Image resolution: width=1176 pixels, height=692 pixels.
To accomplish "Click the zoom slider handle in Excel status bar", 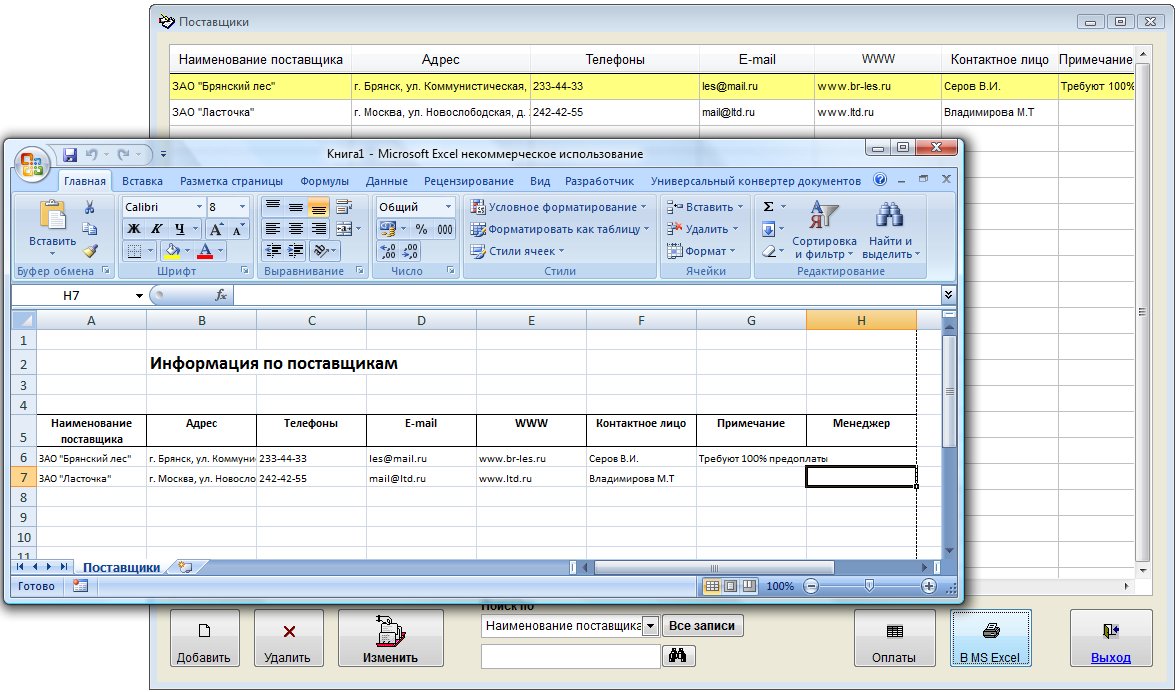I will coord(869,586).
